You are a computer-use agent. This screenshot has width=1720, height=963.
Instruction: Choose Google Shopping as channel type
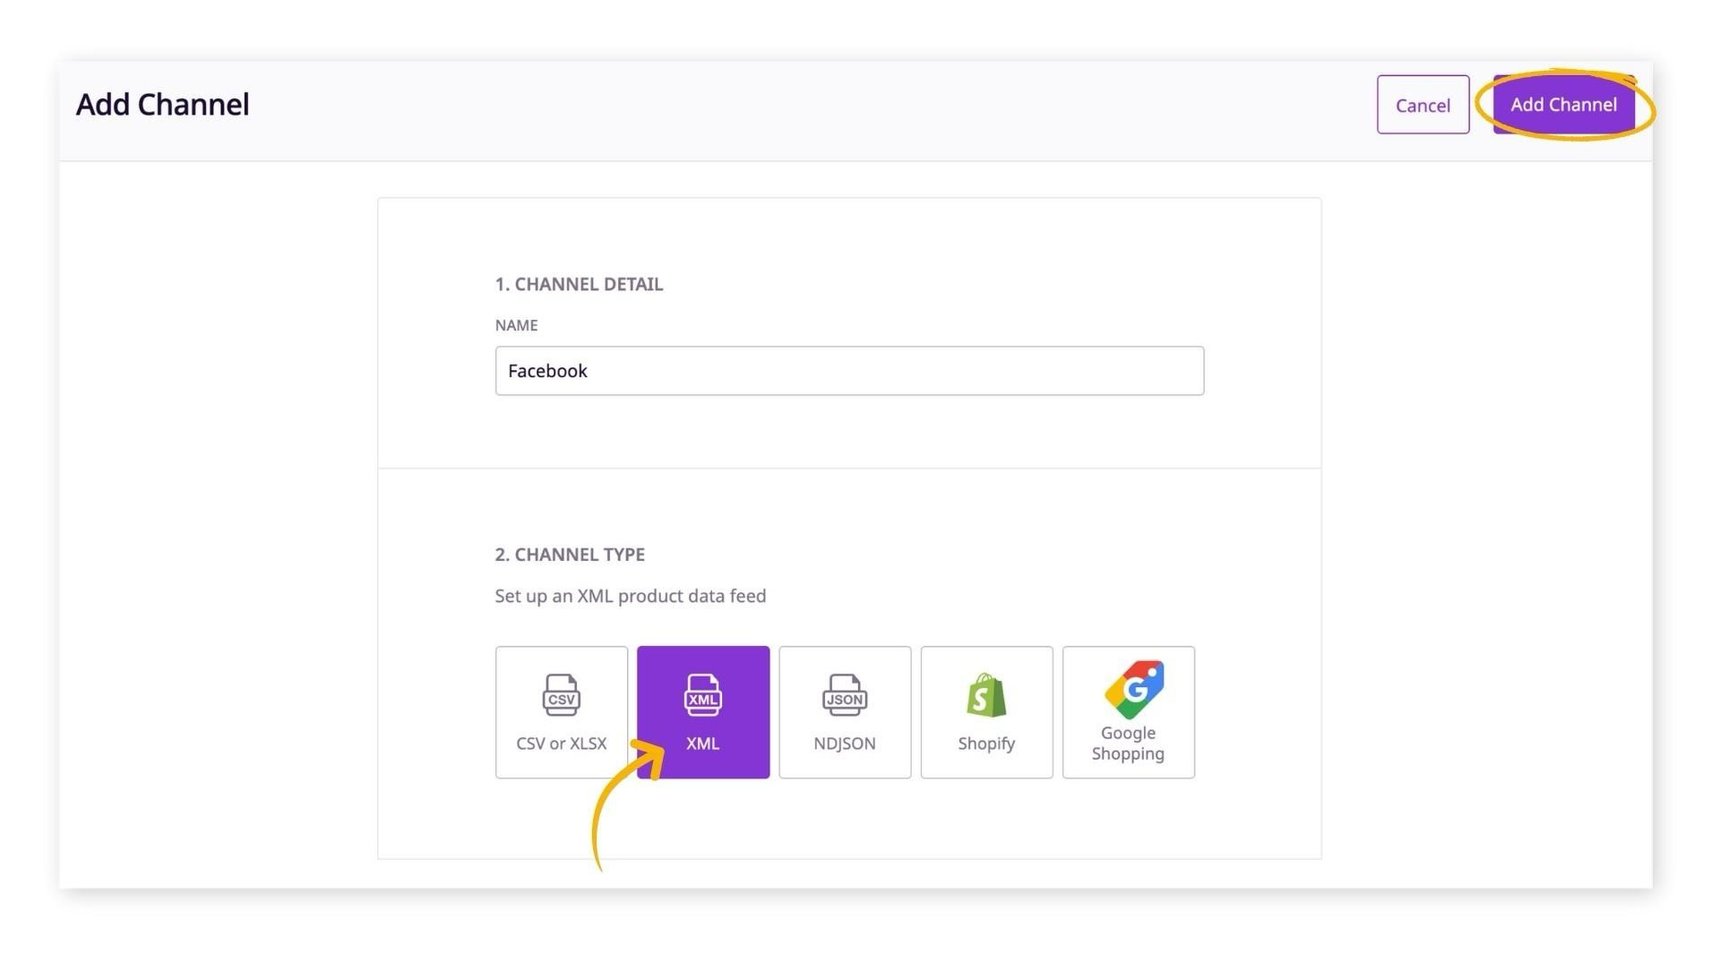(x=1128, y=712)
